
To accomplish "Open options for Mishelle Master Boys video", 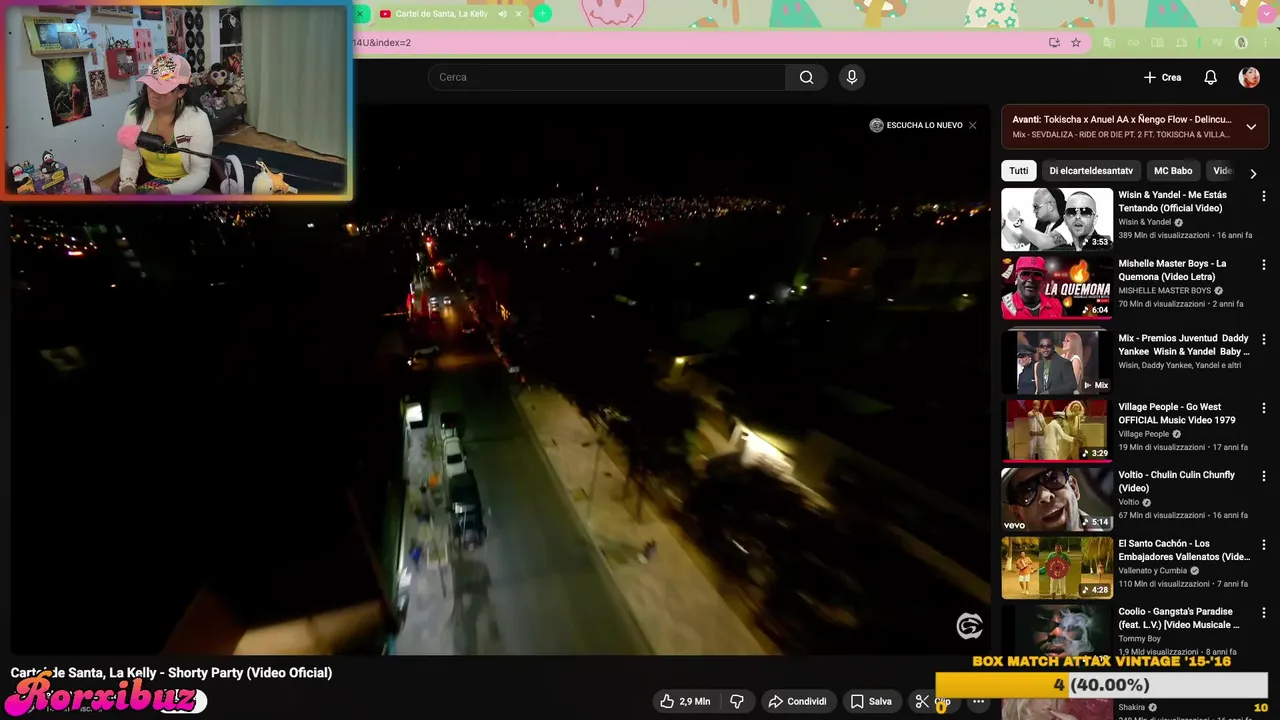I will click(x=1264, y=266).
